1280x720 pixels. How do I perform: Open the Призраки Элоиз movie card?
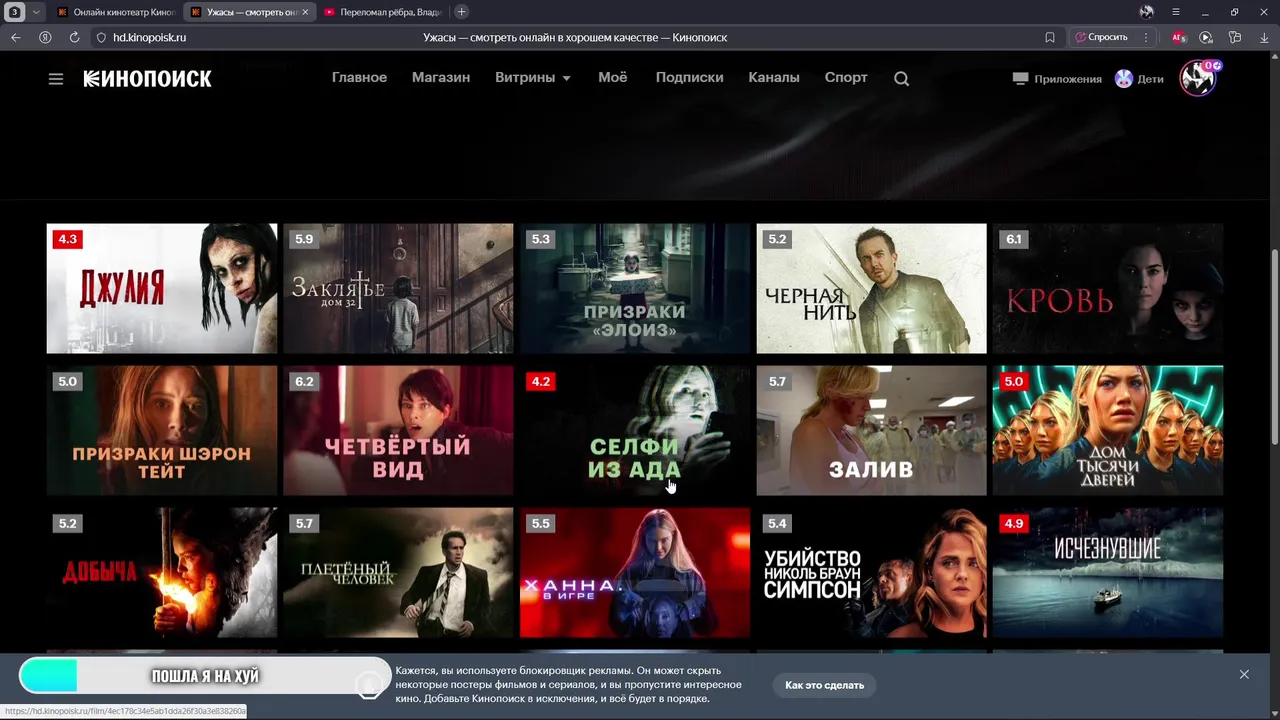[x=635, y=289]
